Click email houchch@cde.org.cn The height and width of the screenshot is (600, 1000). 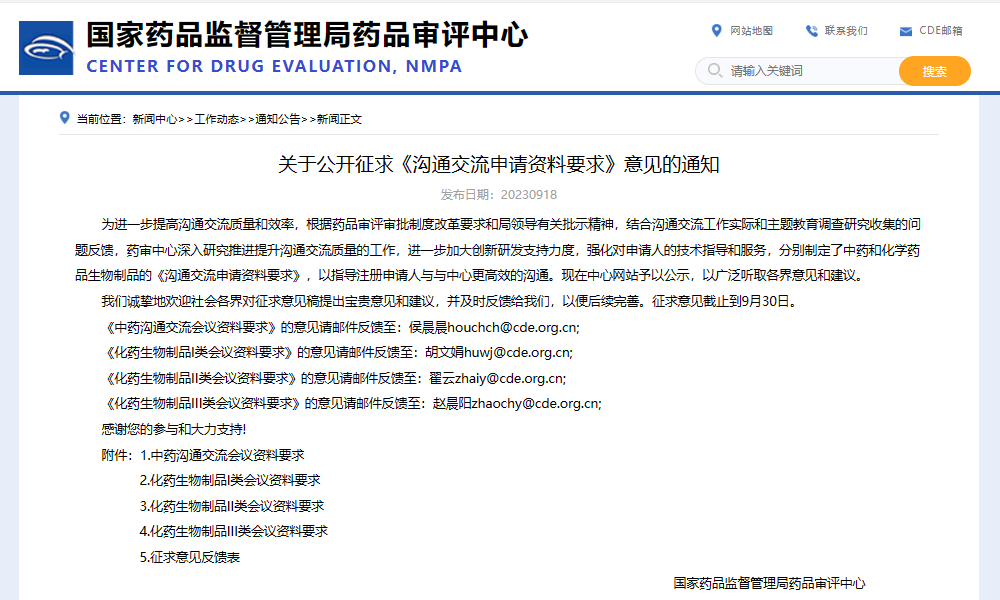click(512, 327)
